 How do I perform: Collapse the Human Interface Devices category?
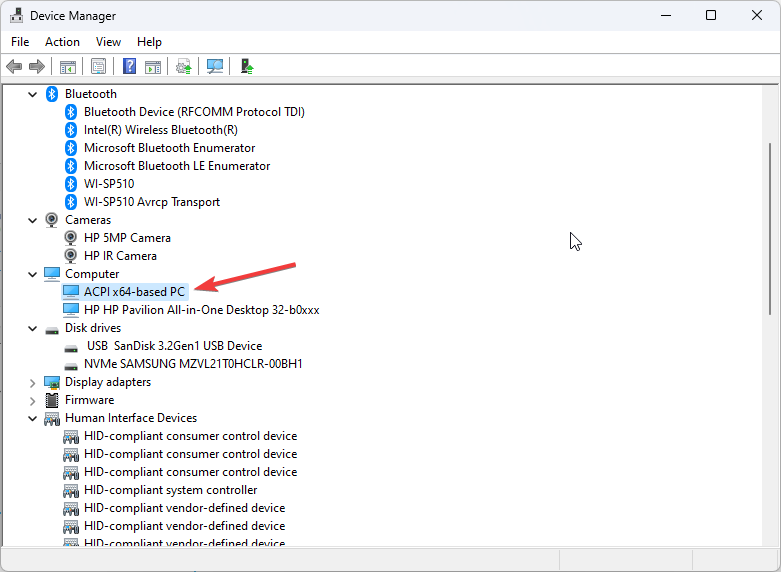pos(32,419)
